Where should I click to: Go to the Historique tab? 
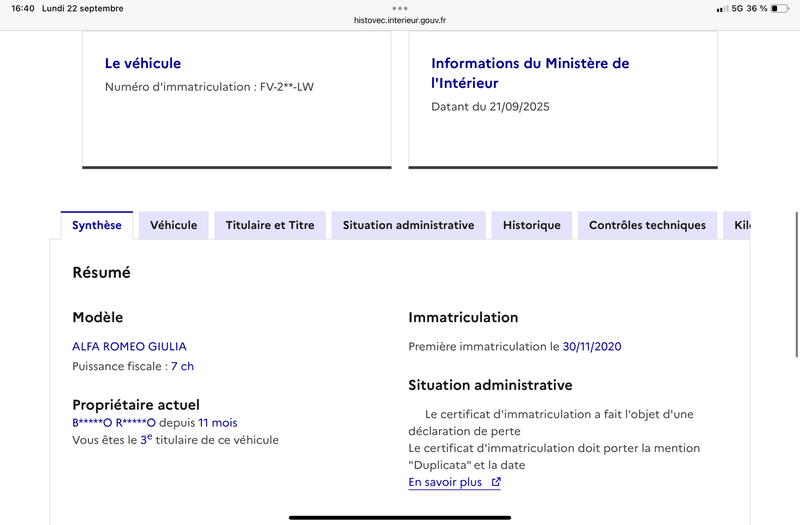(532, 225)
